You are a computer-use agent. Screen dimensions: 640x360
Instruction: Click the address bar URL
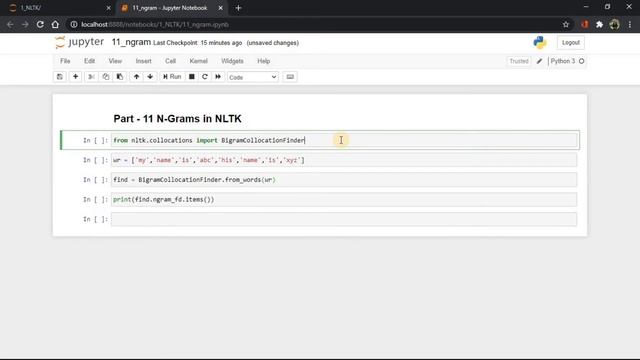pos(155,24)
